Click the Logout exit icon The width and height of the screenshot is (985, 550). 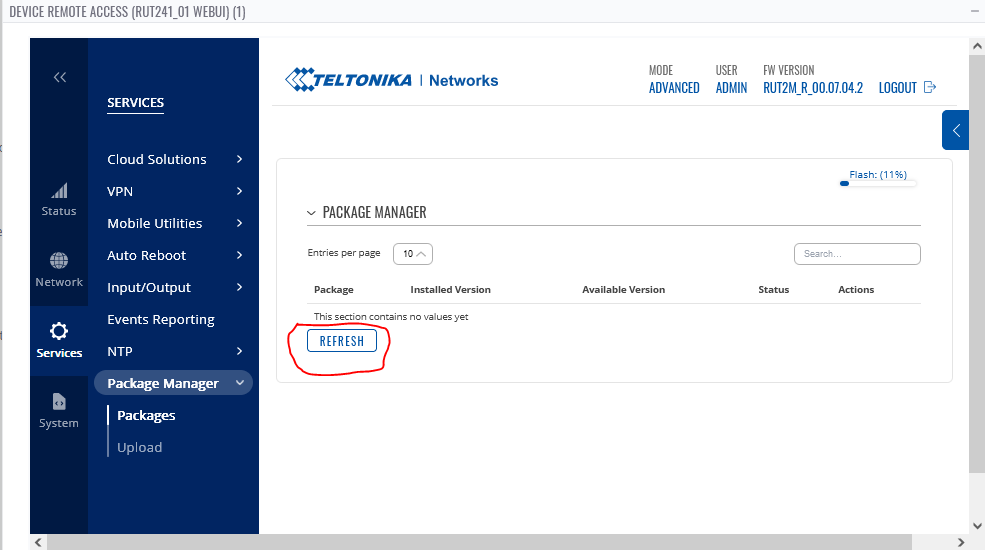(x=930, y=87)
